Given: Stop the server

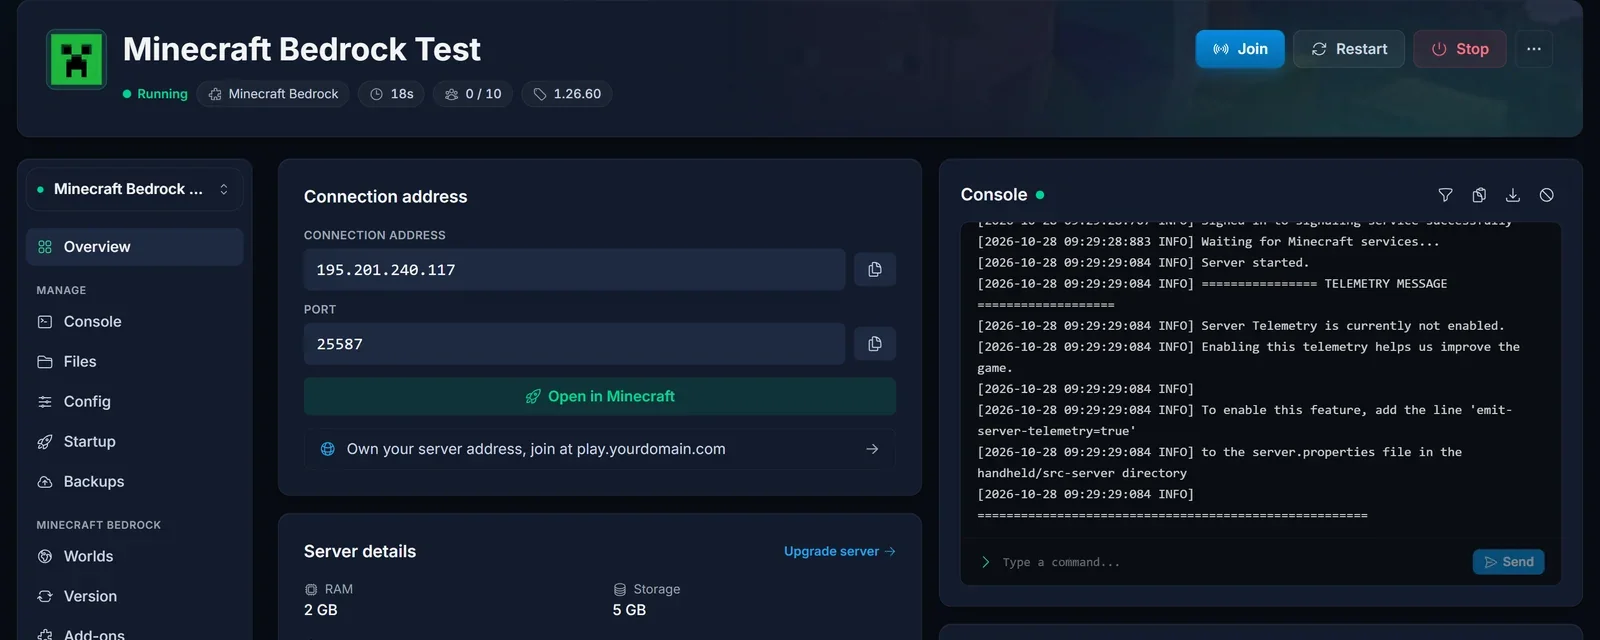Looking at the screenshot, I should click(1460, 49).
